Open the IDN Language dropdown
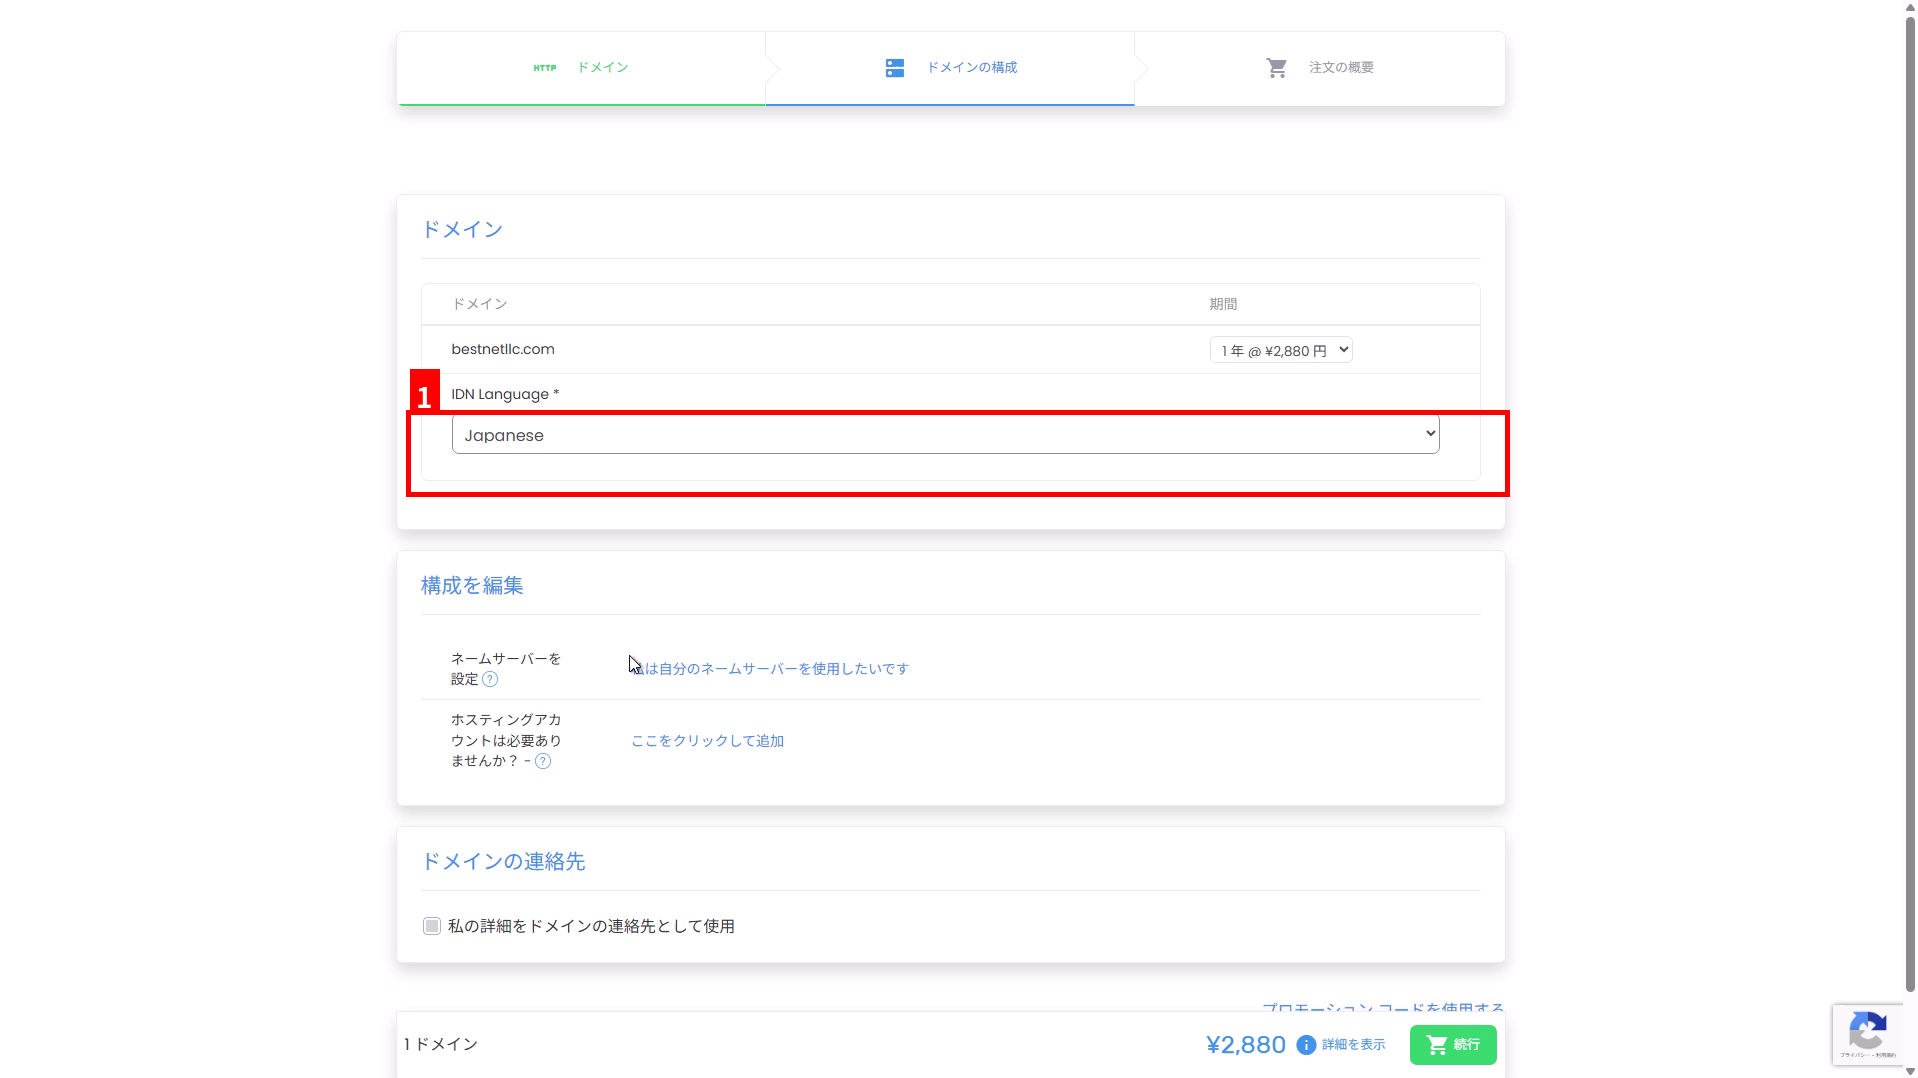This screenshot has width=1918, height=1078. click(945, 435)
